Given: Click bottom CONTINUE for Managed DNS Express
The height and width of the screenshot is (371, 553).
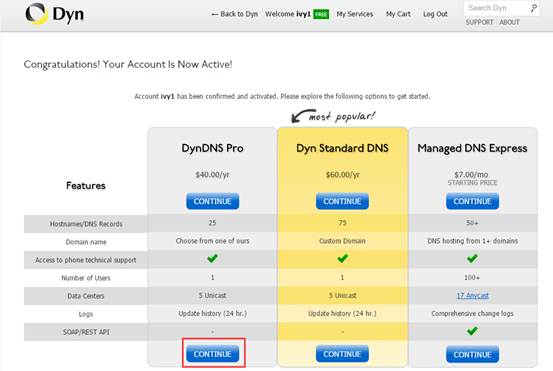Looking at the screenshot, I should (x=472, y=354).
